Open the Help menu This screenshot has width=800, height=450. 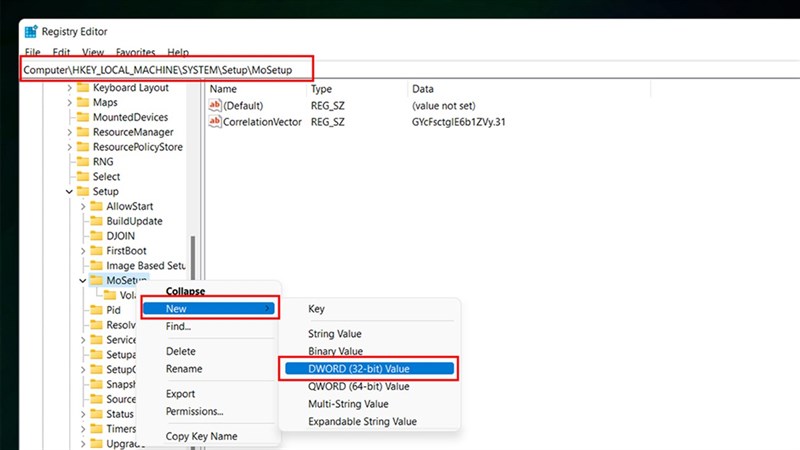178,52
